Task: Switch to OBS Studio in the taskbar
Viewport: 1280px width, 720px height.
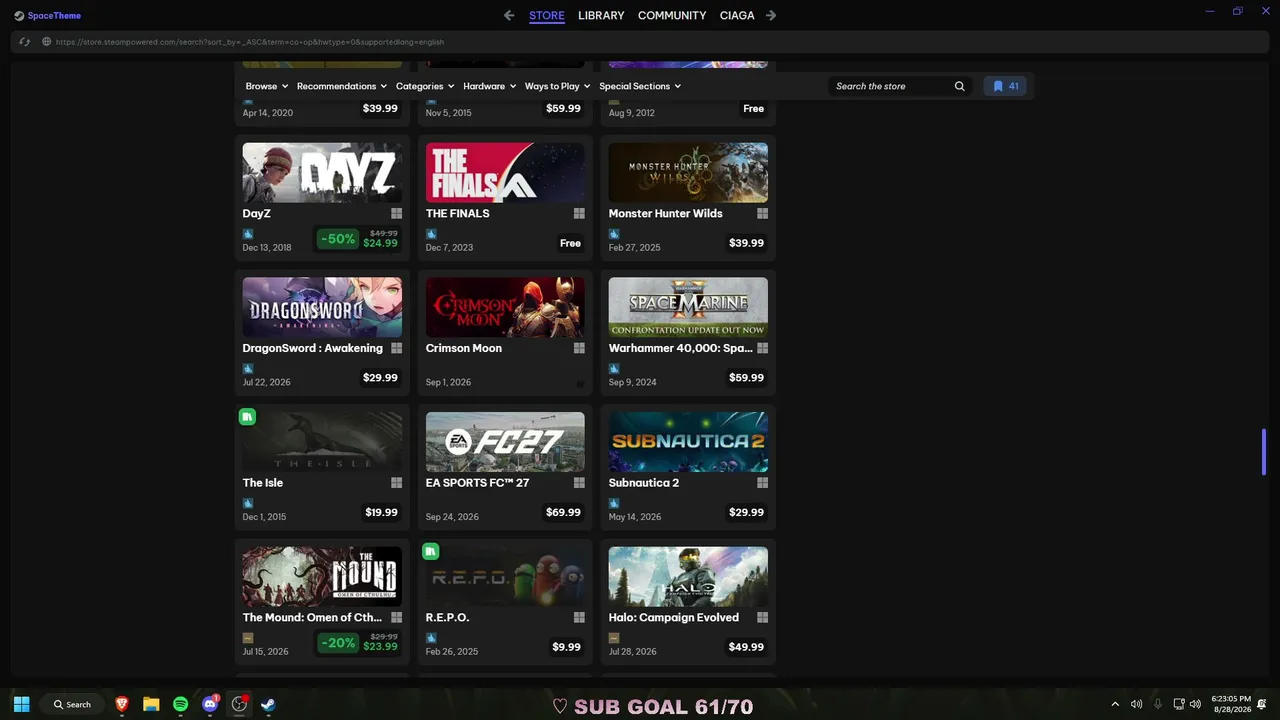Action: [x=239, y=704]
